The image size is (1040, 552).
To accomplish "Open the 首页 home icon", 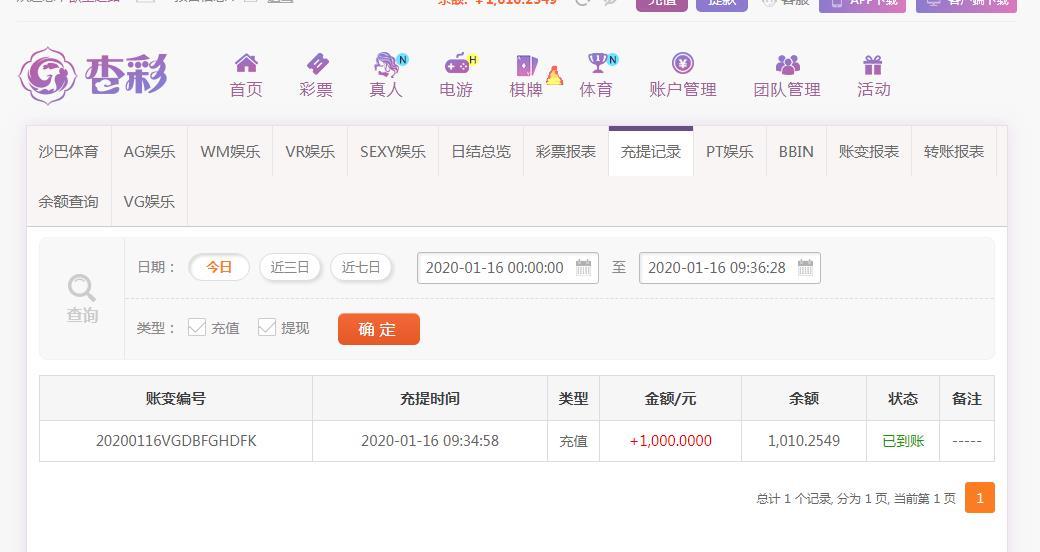I will coord(246,64).
